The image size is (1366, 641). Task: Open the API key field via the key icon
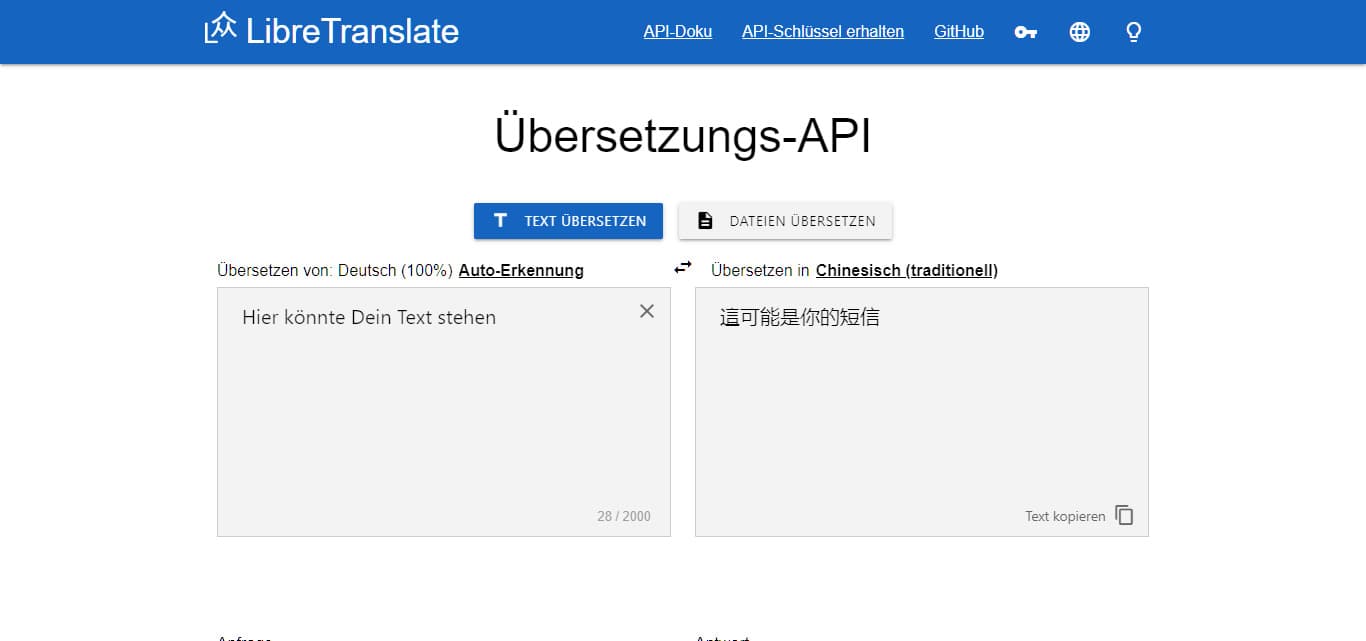click(x=1026, y=31)
